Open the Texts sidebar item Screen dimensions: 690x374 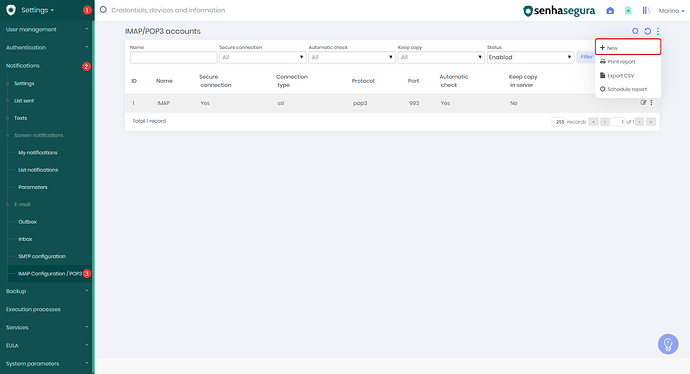tap(20, 118)
